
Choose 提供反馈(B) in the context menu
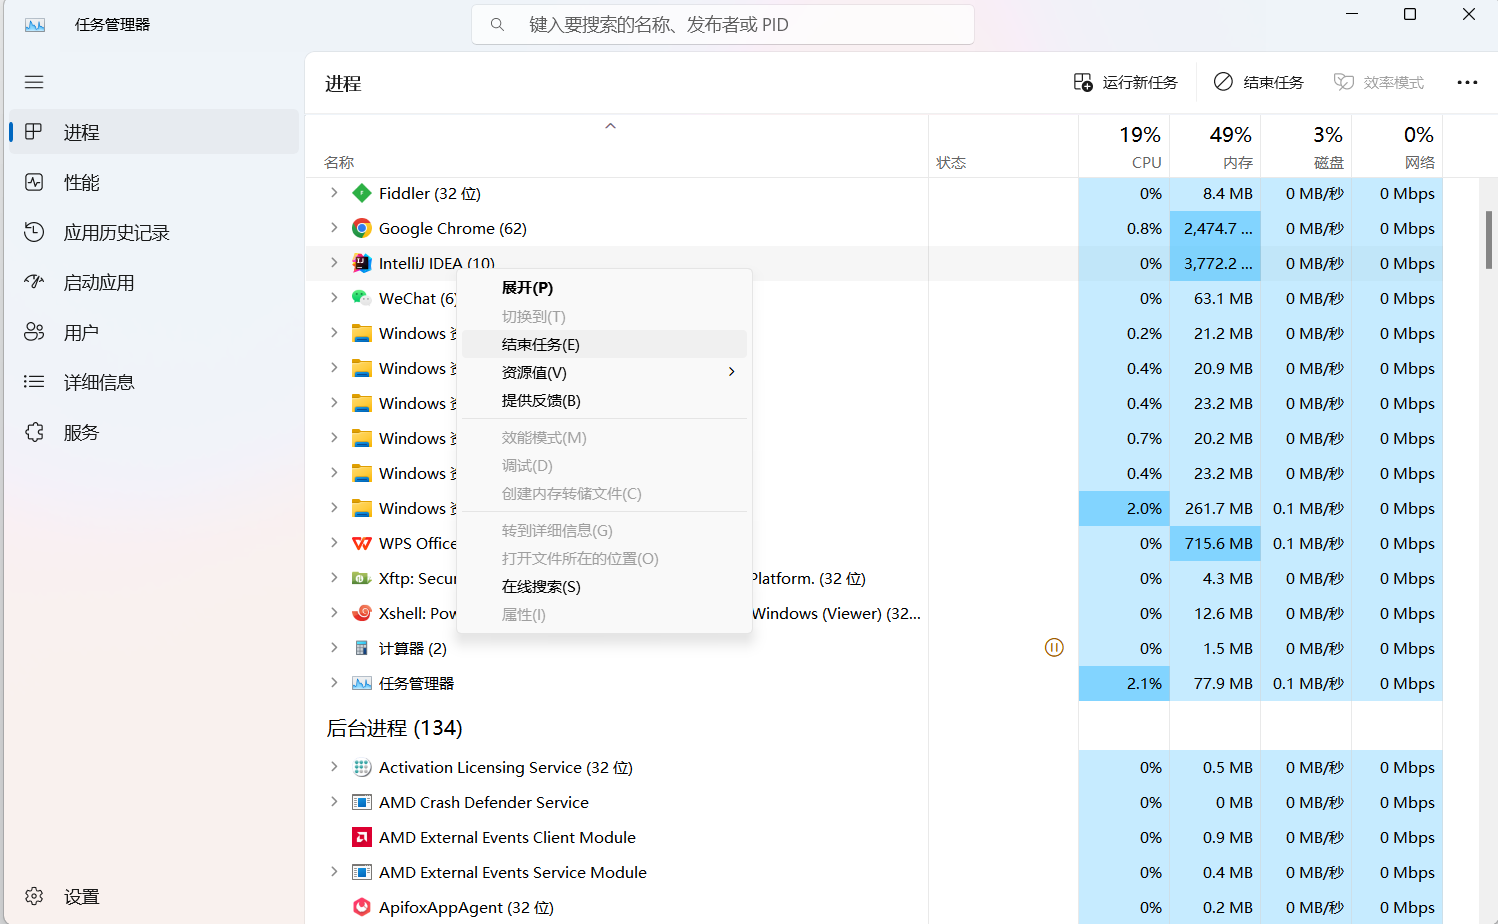604,400
